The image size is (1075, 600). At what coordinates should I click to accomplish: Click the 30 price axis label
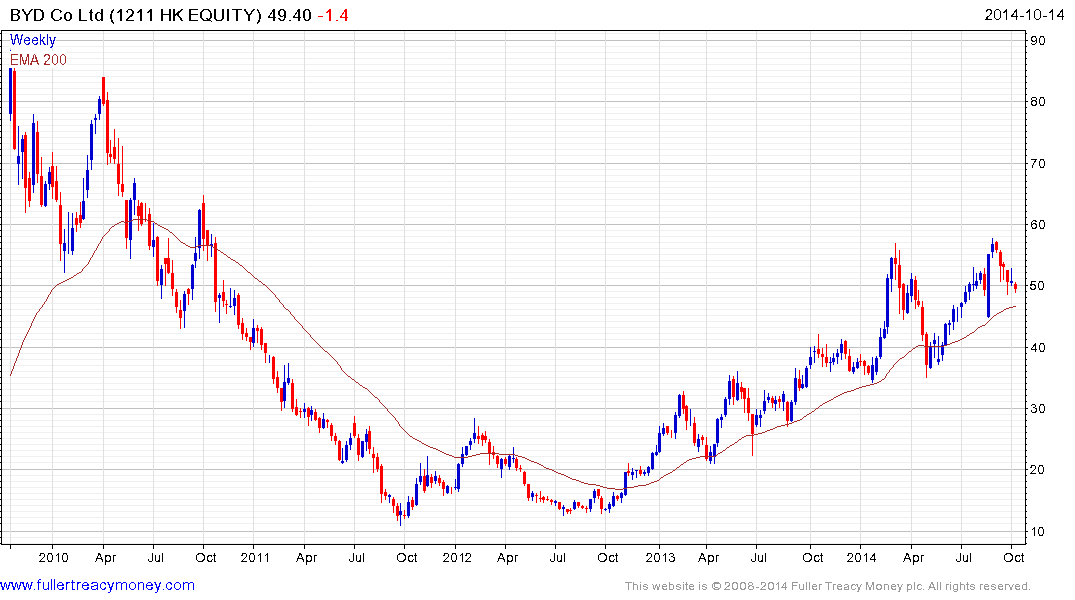pos(1038,409)
